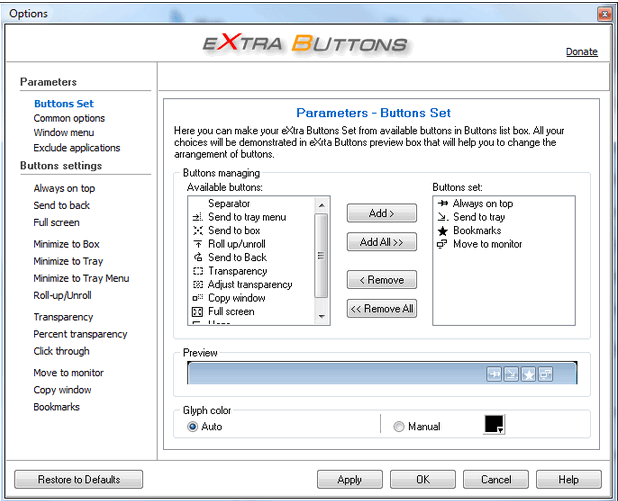Close the Options dialog window

604,15
